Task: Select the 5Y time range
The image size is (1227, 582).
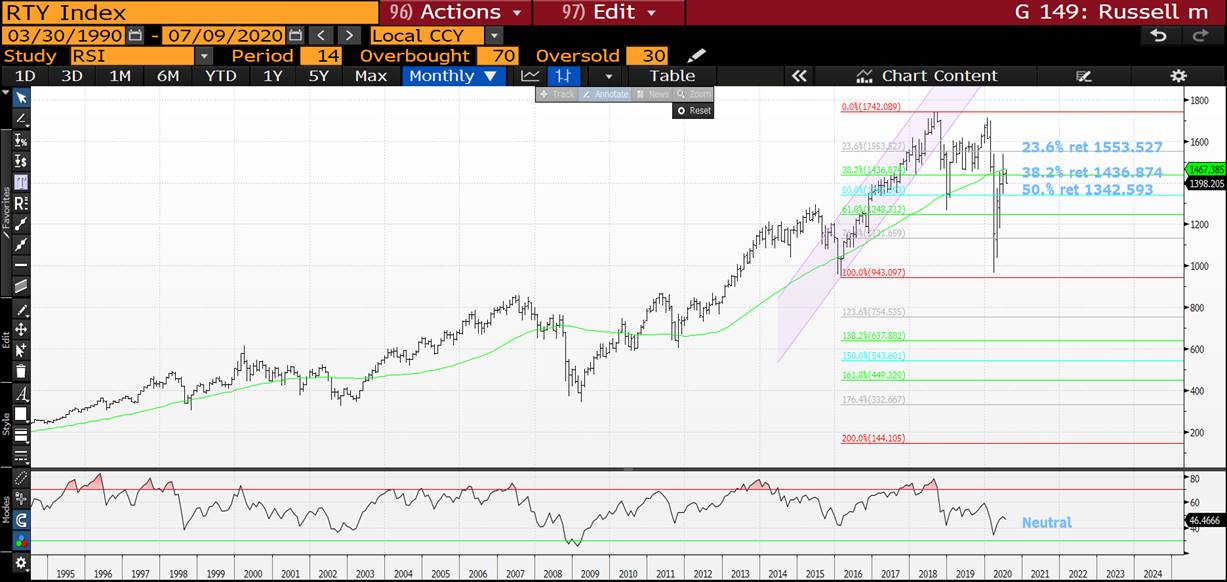Action: pyautogui.click(x=318, y=76)
